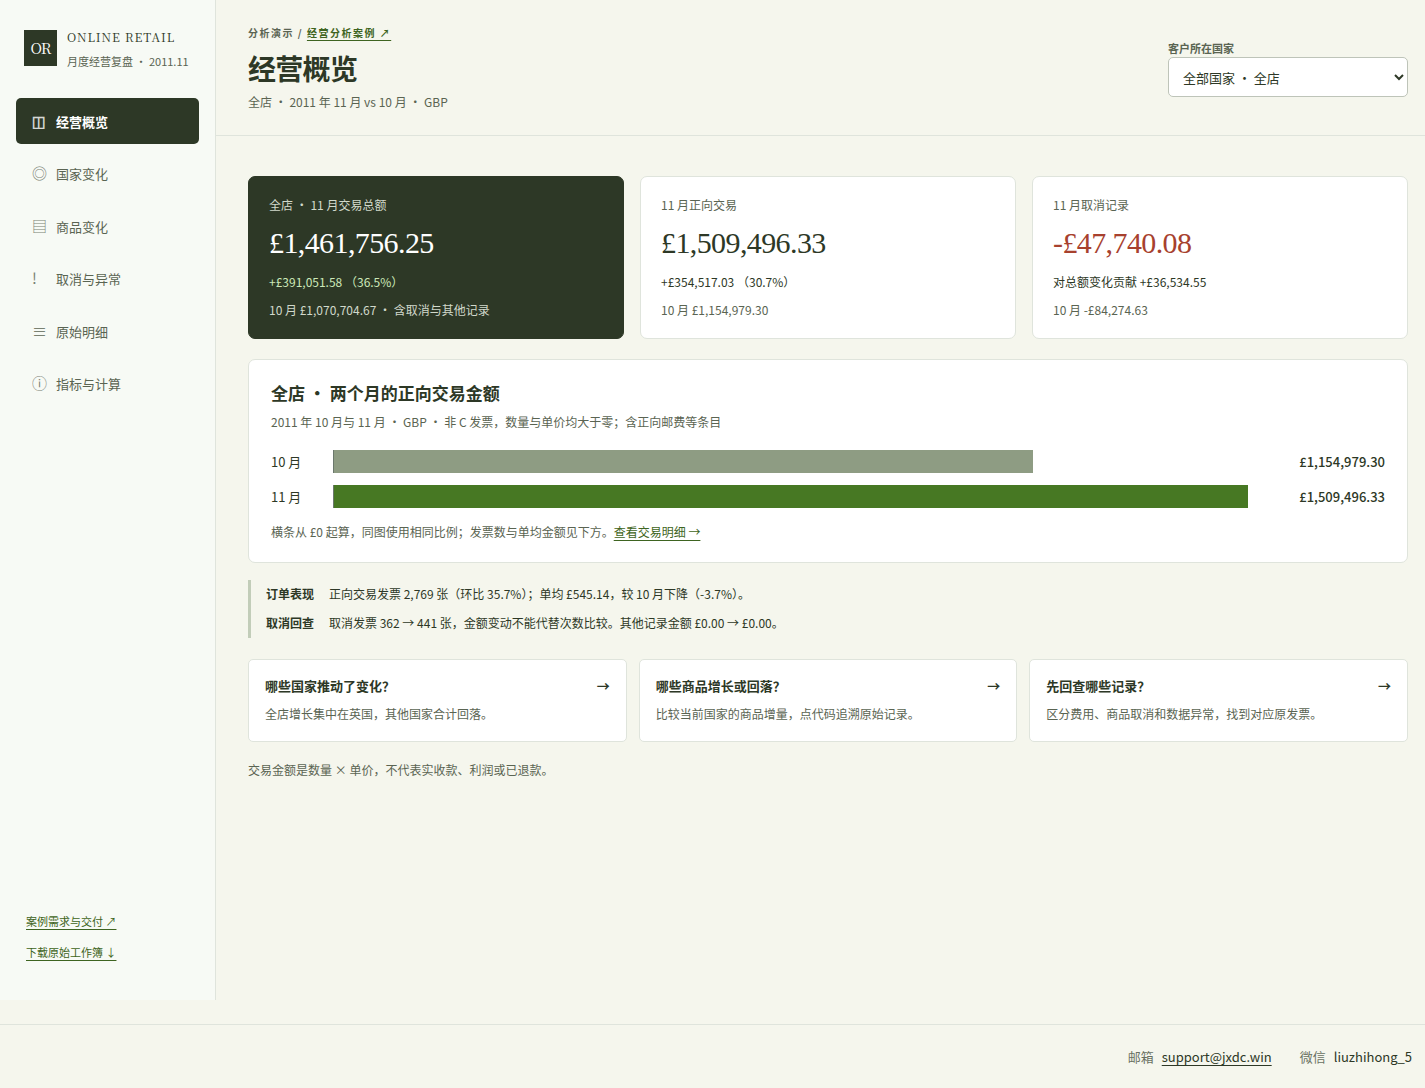The height and width of the screenshot is (1088, 1425).
Task: Click the 11 月 green bar
Action: coord(790,496)
